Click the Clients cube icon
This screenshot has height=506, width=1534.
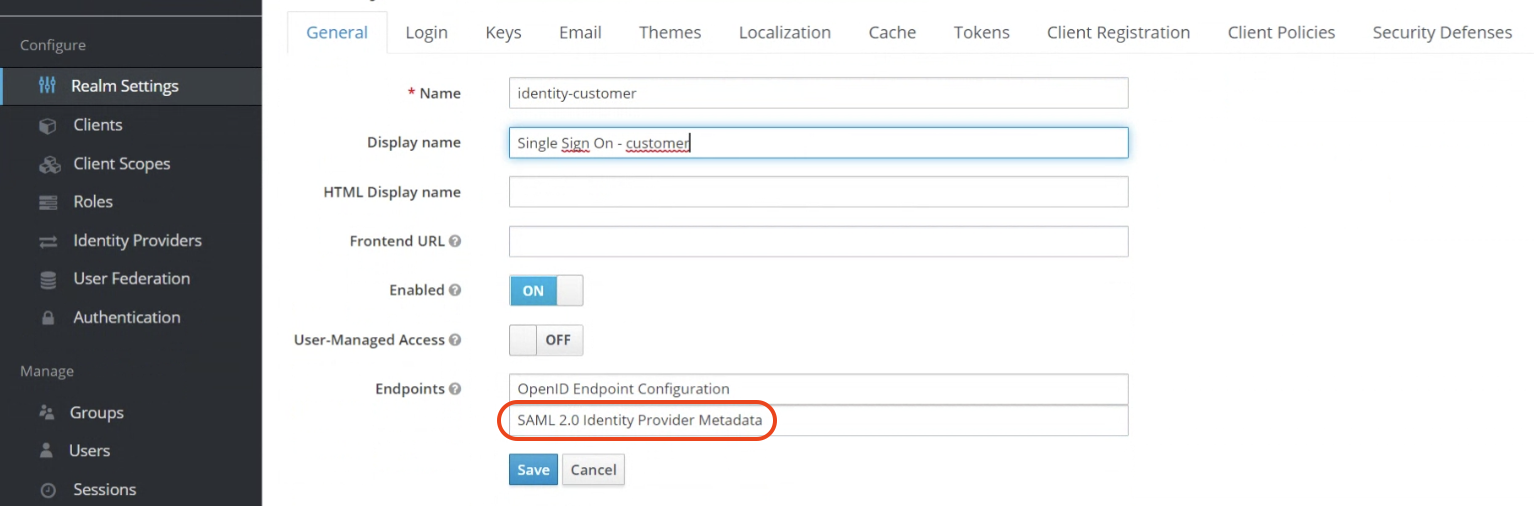point(47,126)
